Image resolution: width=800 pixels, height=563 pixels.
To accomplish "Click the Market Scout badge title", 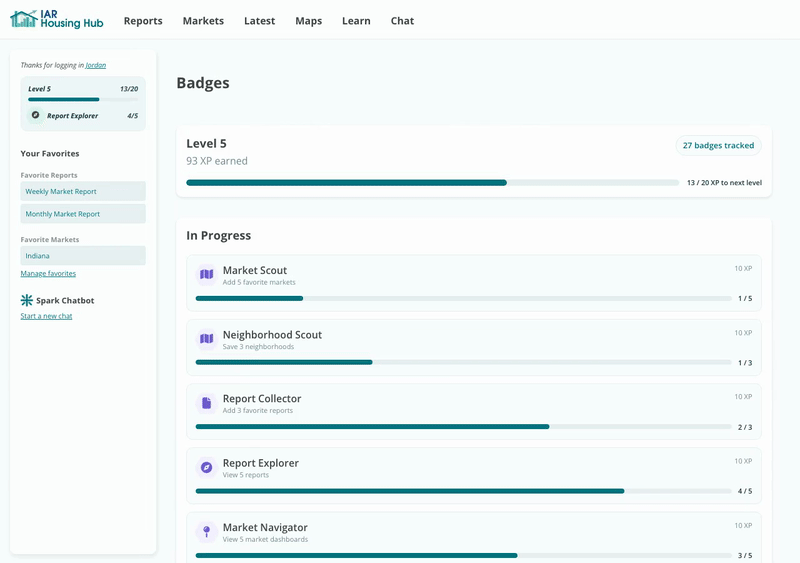I will [x=255, y=271].
